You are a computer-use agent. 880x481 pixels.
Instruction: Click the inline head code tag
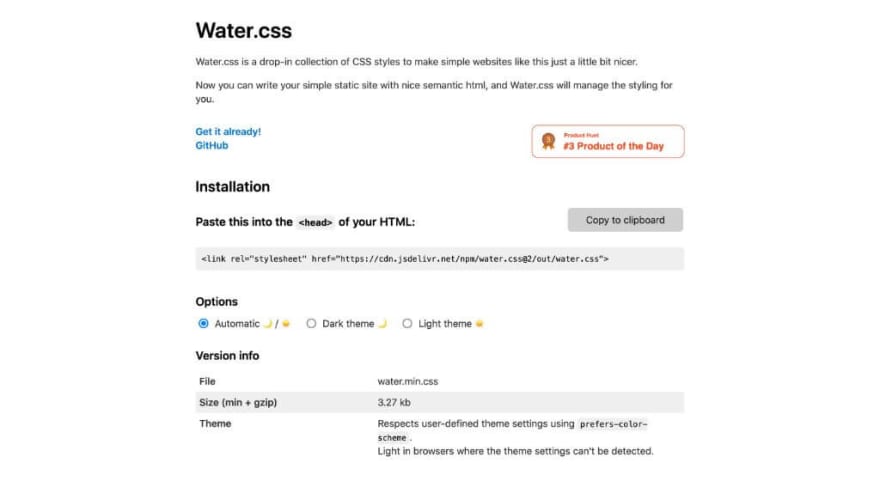315,222
